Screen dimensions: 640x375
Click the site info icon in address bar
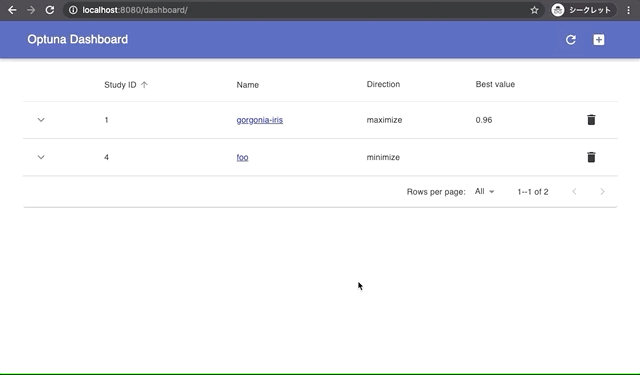pos(73,10)
